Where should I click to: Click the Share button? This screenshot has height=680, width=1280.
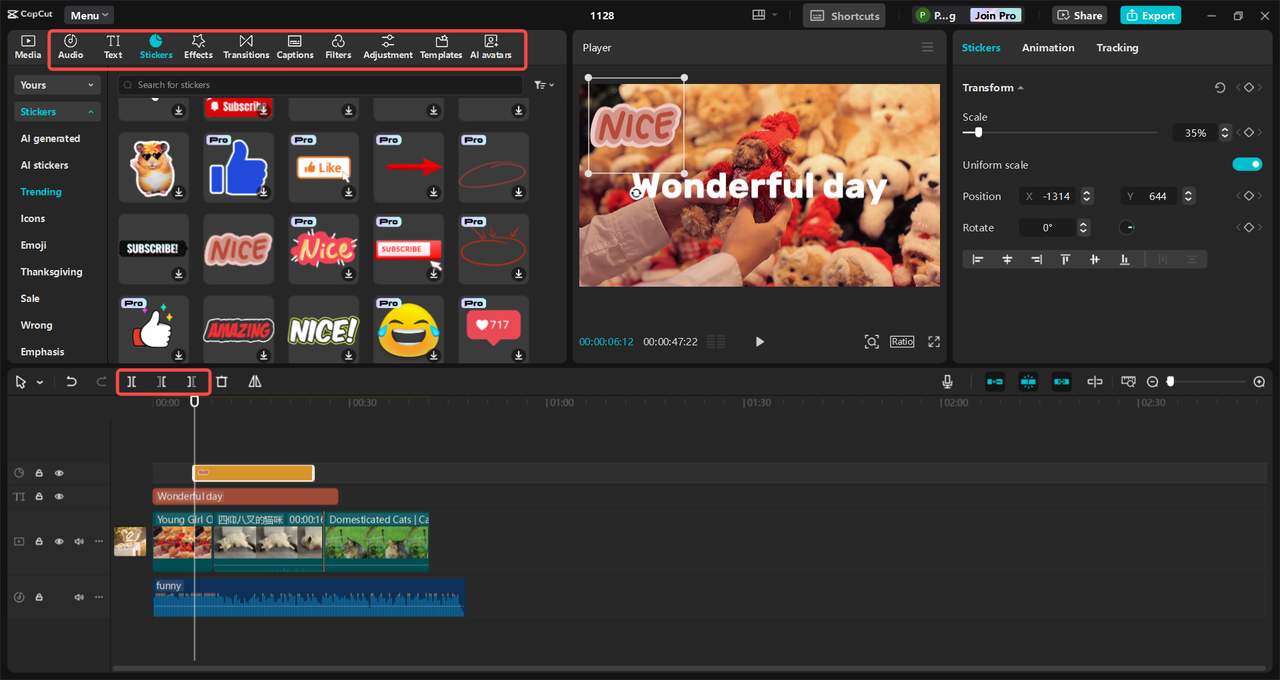1080,15
